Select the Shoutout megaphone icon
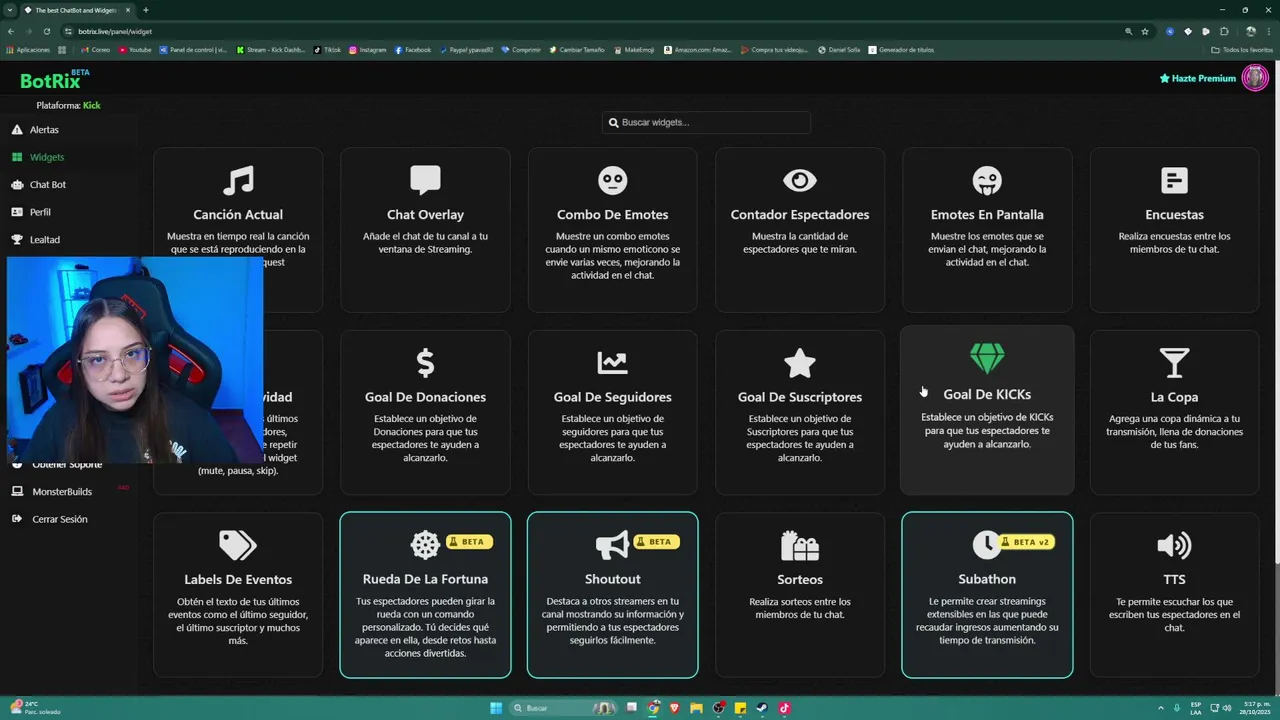 click(x=612, y=545)
